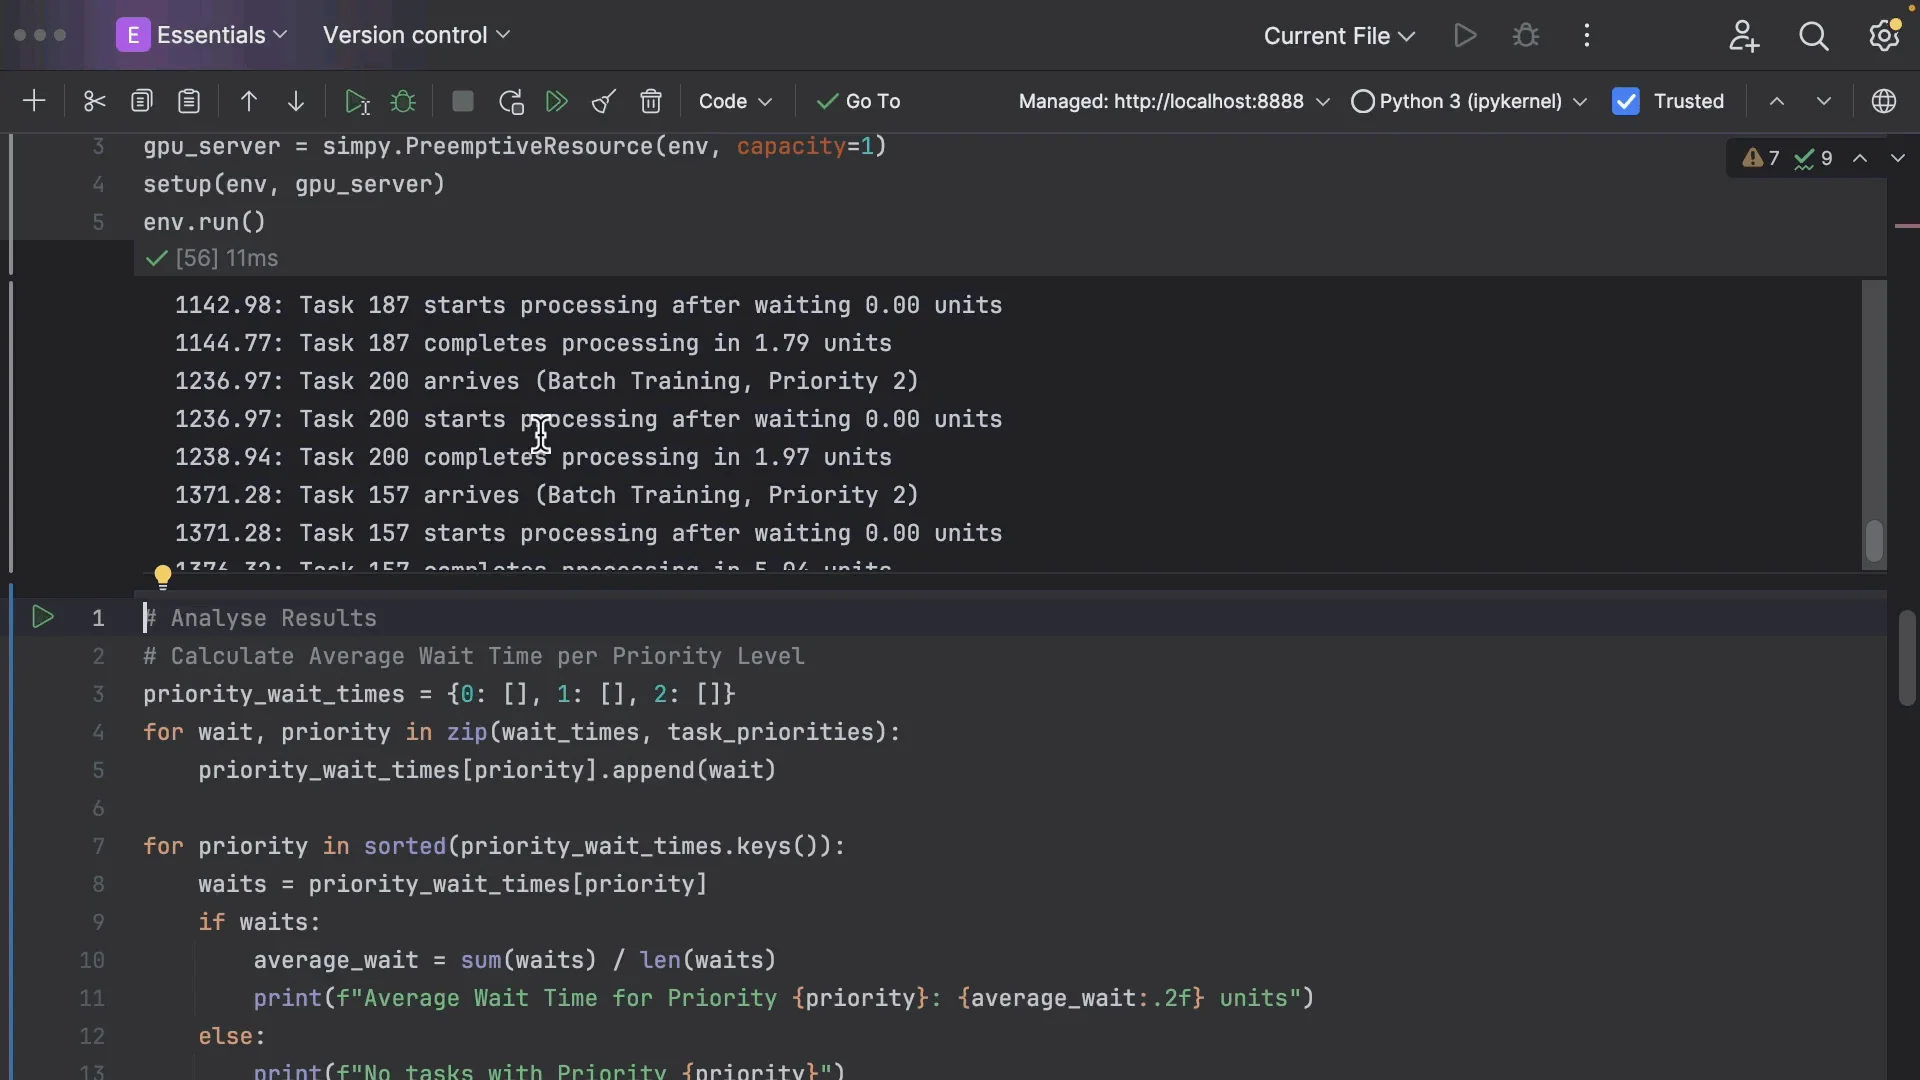Choose Python 3 (ipykernel) kernel dropdown
The width and height of the screenshot is (1920, 1080).
click(1469, 101)
